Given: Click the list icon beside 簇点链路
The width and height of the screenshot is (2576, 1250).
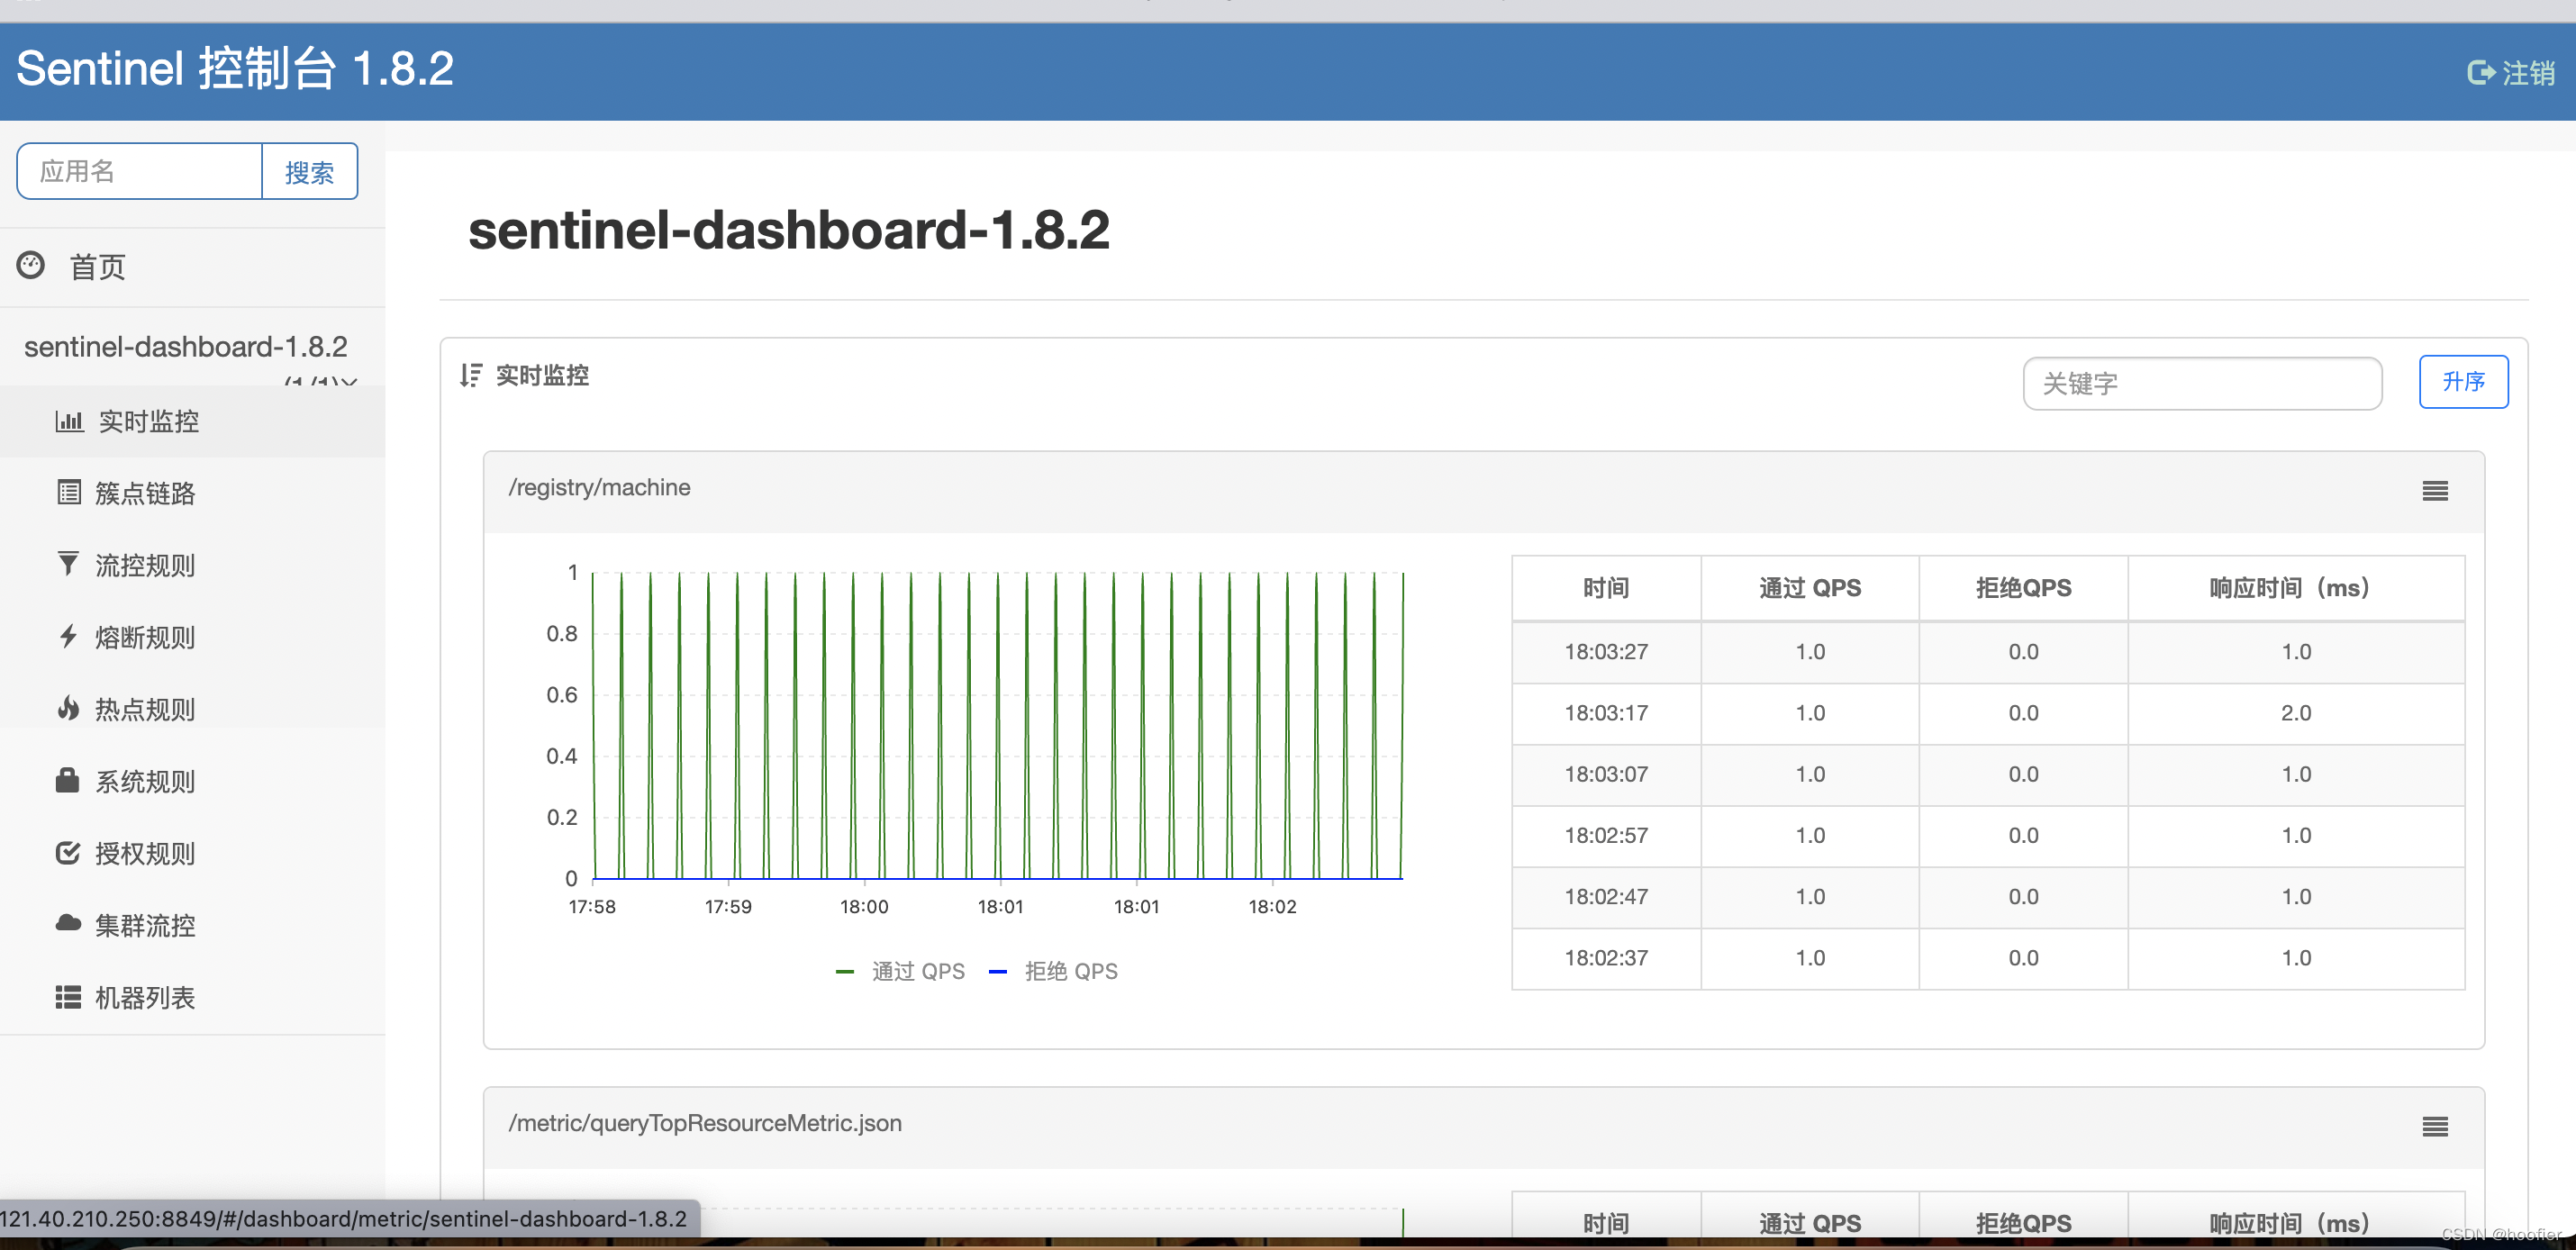Looking at the screenshot, I should (x=68, y=493).
